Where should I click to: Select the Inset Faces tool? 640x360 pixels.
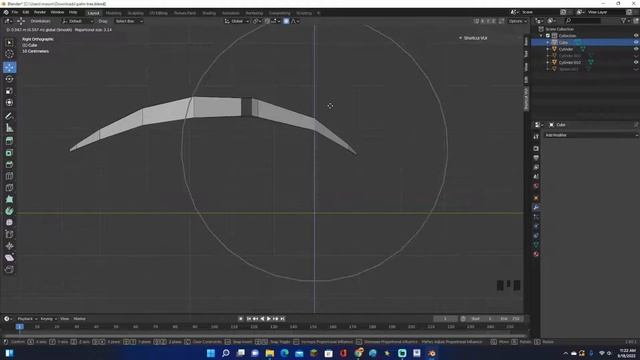pos(9,153)
